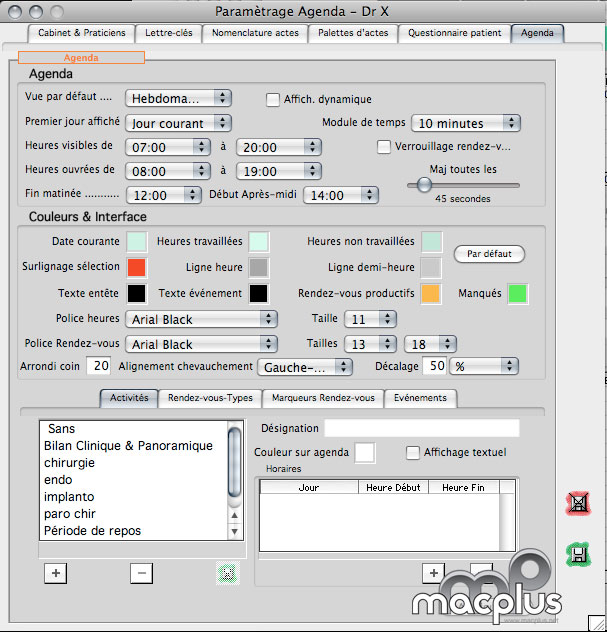Change Texte événement black swatch
This screenshot has height=632, width=607.
tap(258, 293)
